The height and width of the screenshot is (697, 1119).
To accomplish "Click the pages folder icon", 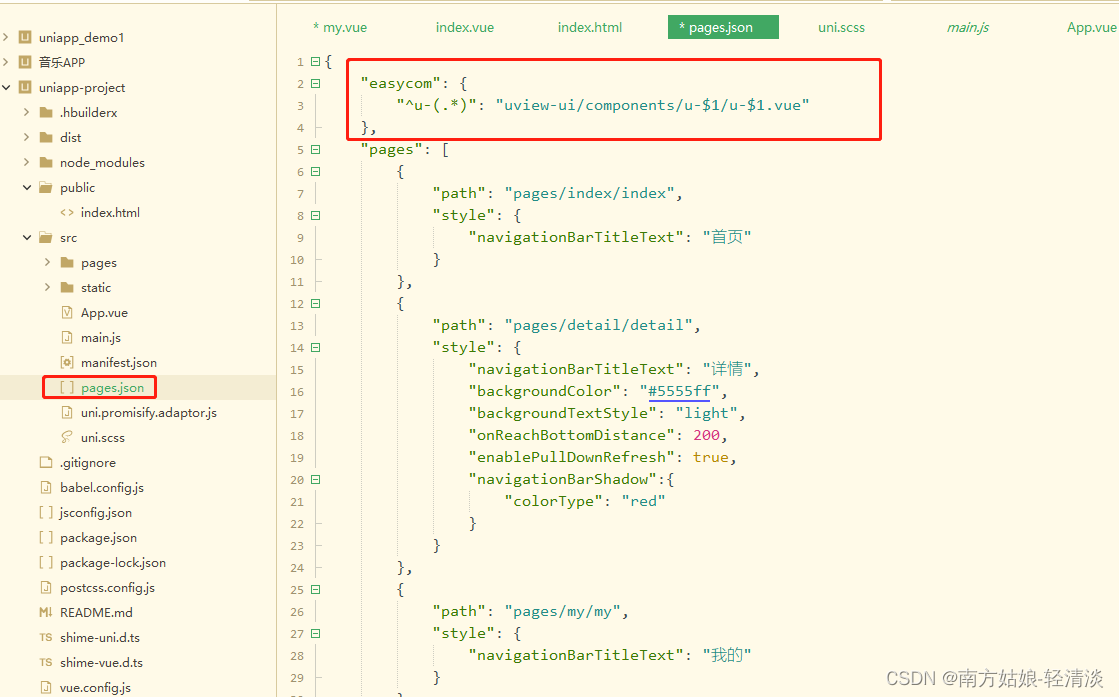I will [67, 262].
